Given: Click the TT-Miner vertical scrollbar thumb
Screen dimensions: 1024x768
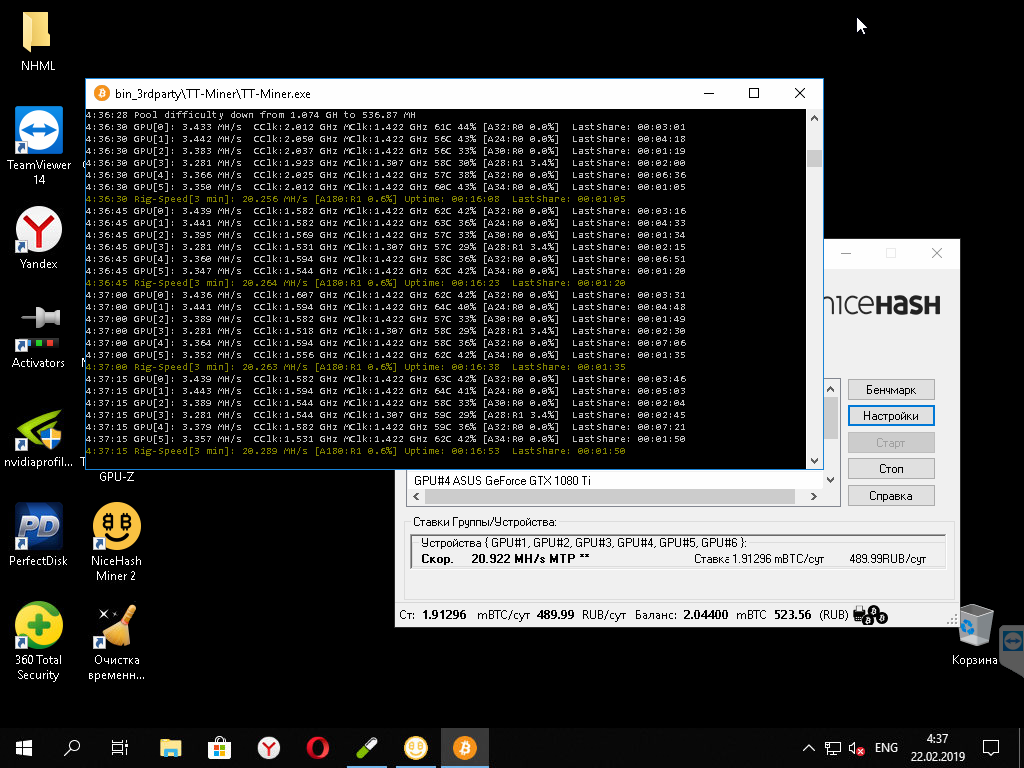Looking at the screenshot, I should tap(814, 159).
